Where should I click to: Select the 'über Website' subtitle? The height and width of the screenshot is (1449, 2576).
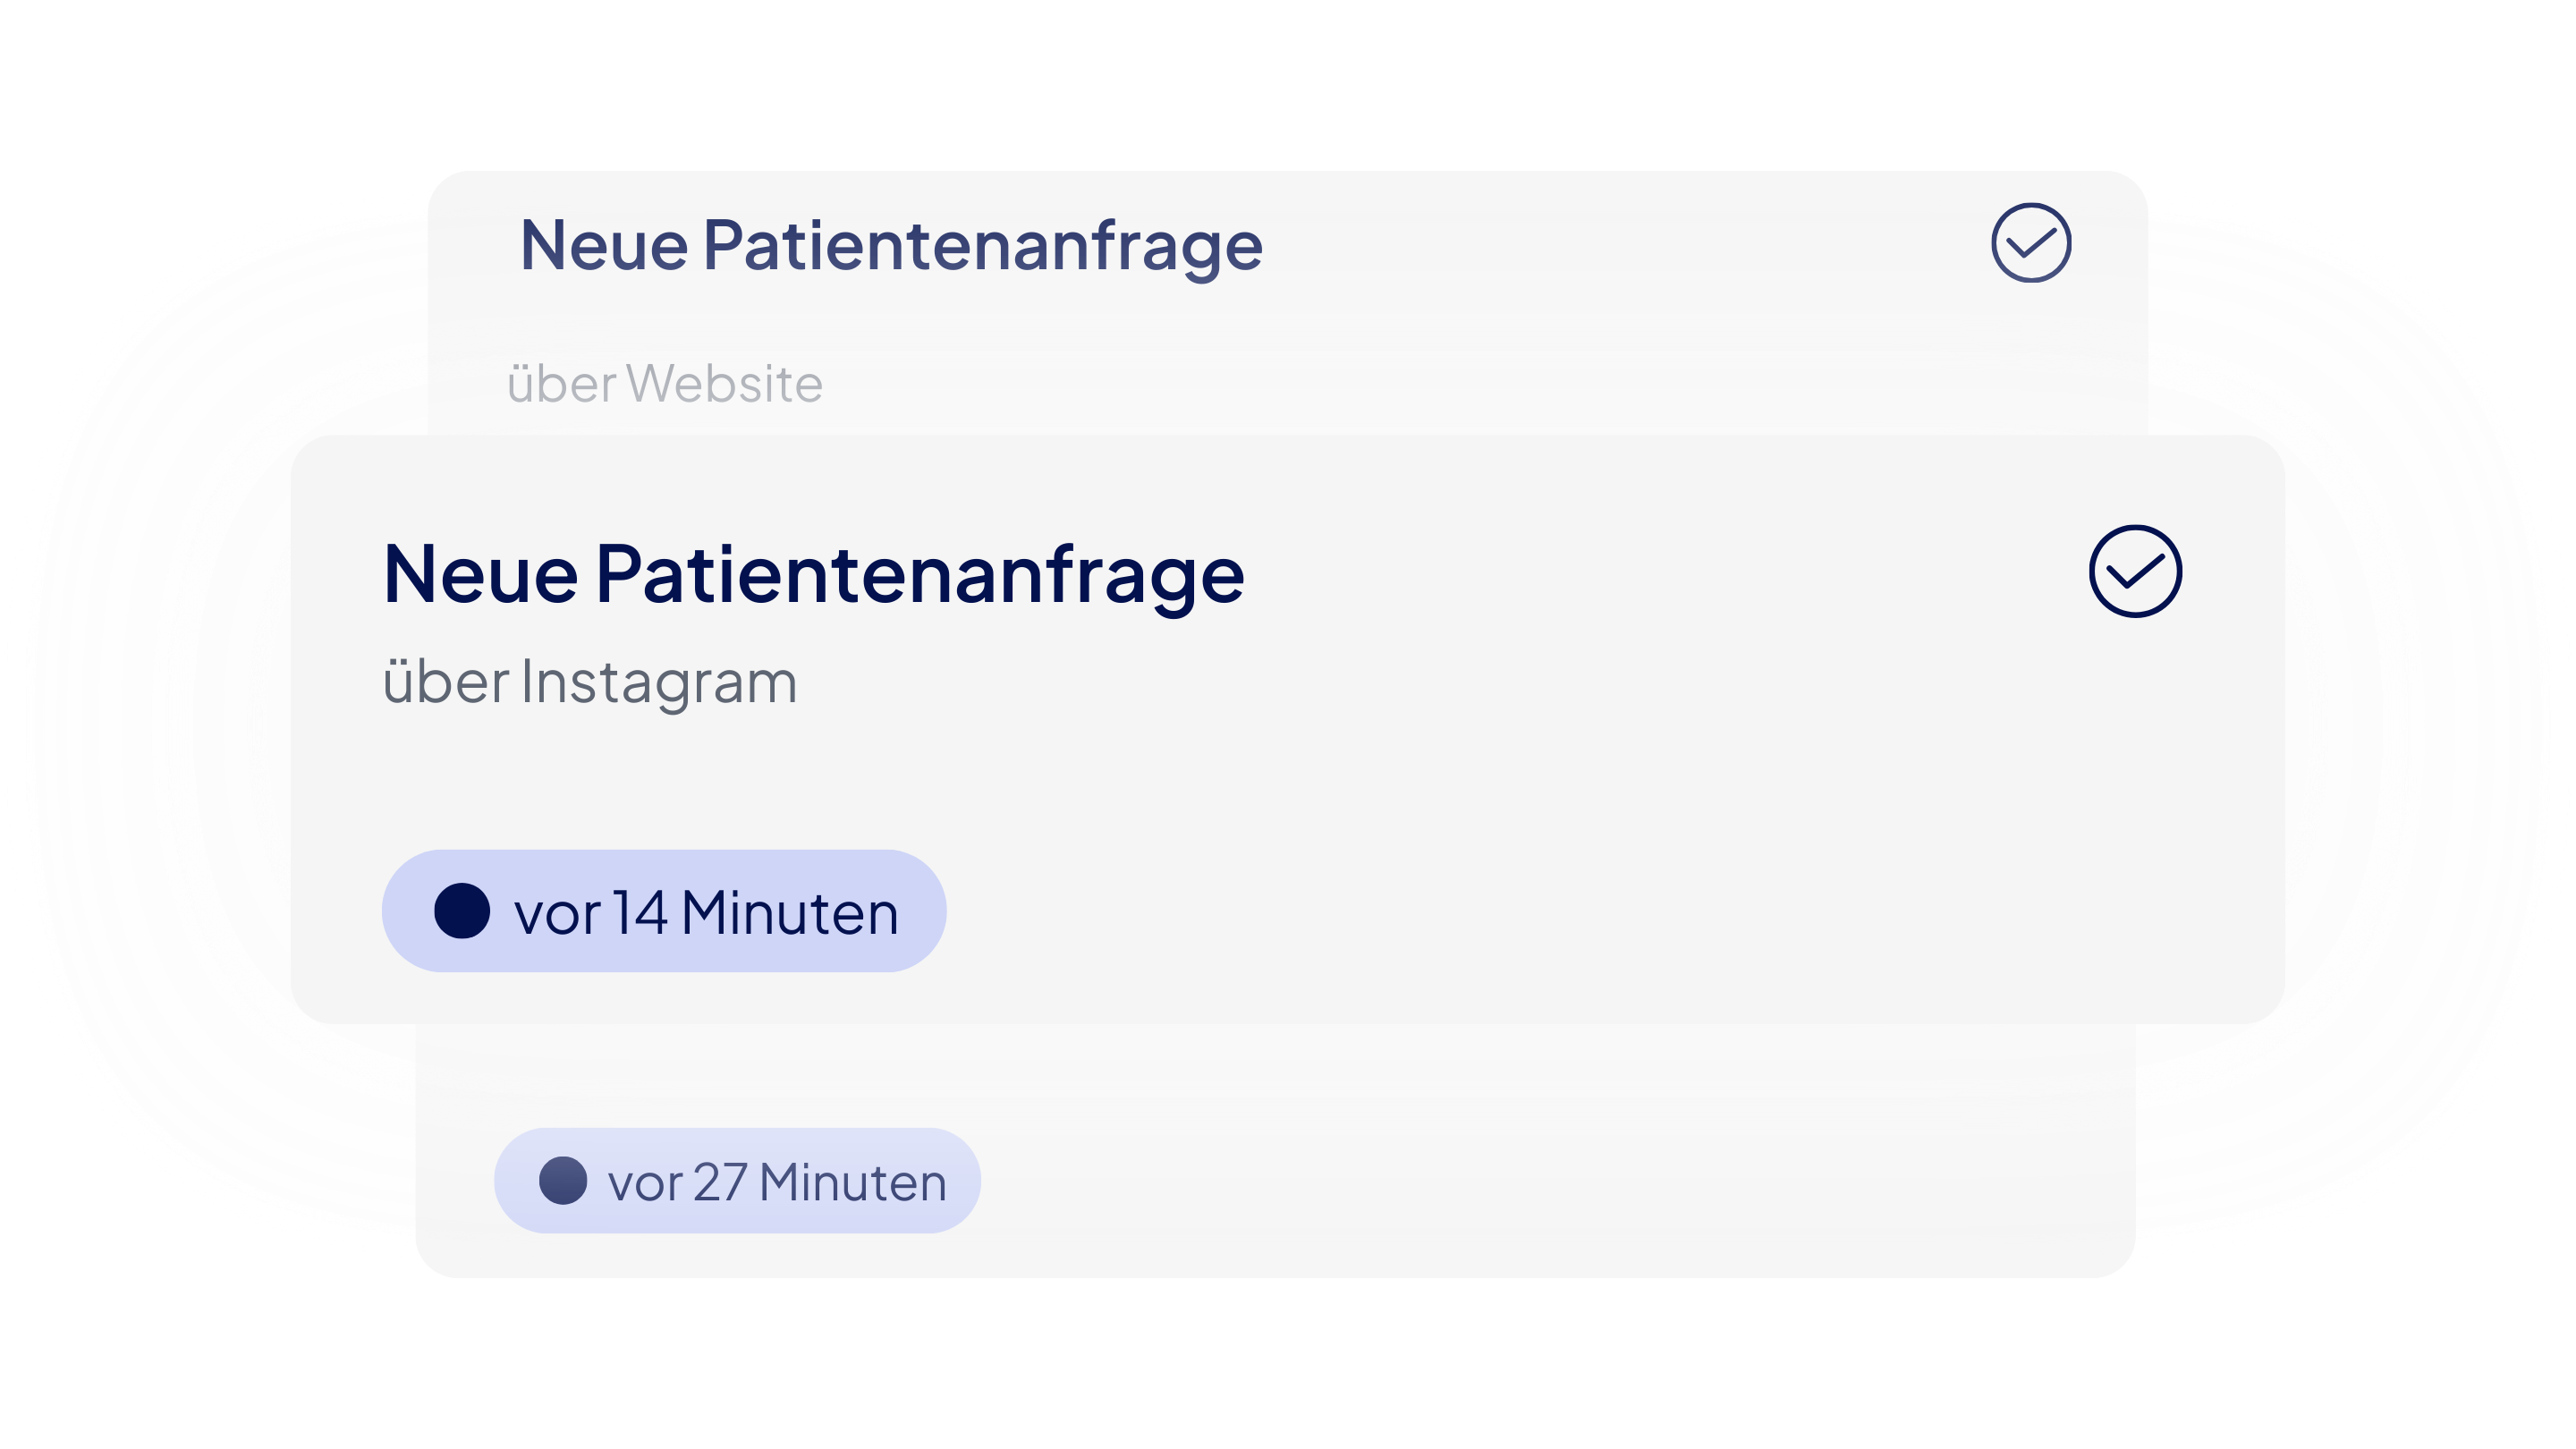pos(664,384)
